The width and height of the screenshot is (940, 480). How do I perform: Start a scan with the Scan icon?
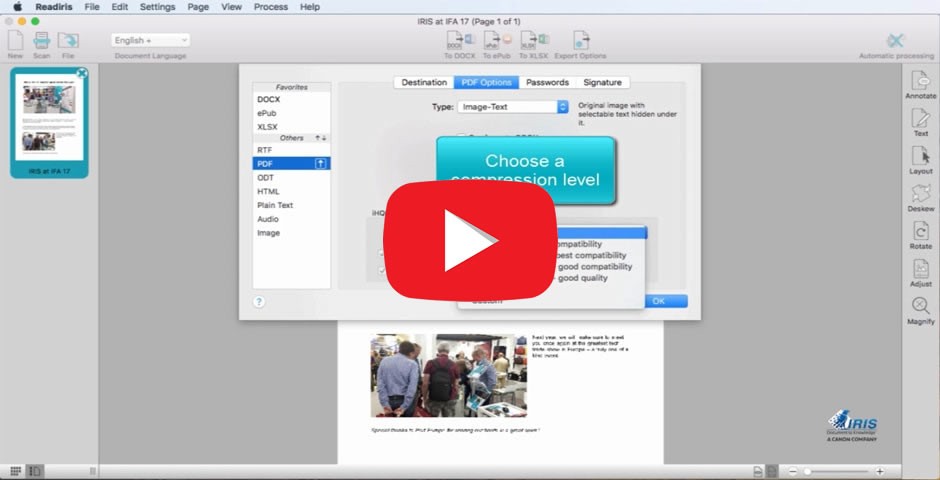tap(41, 41)
